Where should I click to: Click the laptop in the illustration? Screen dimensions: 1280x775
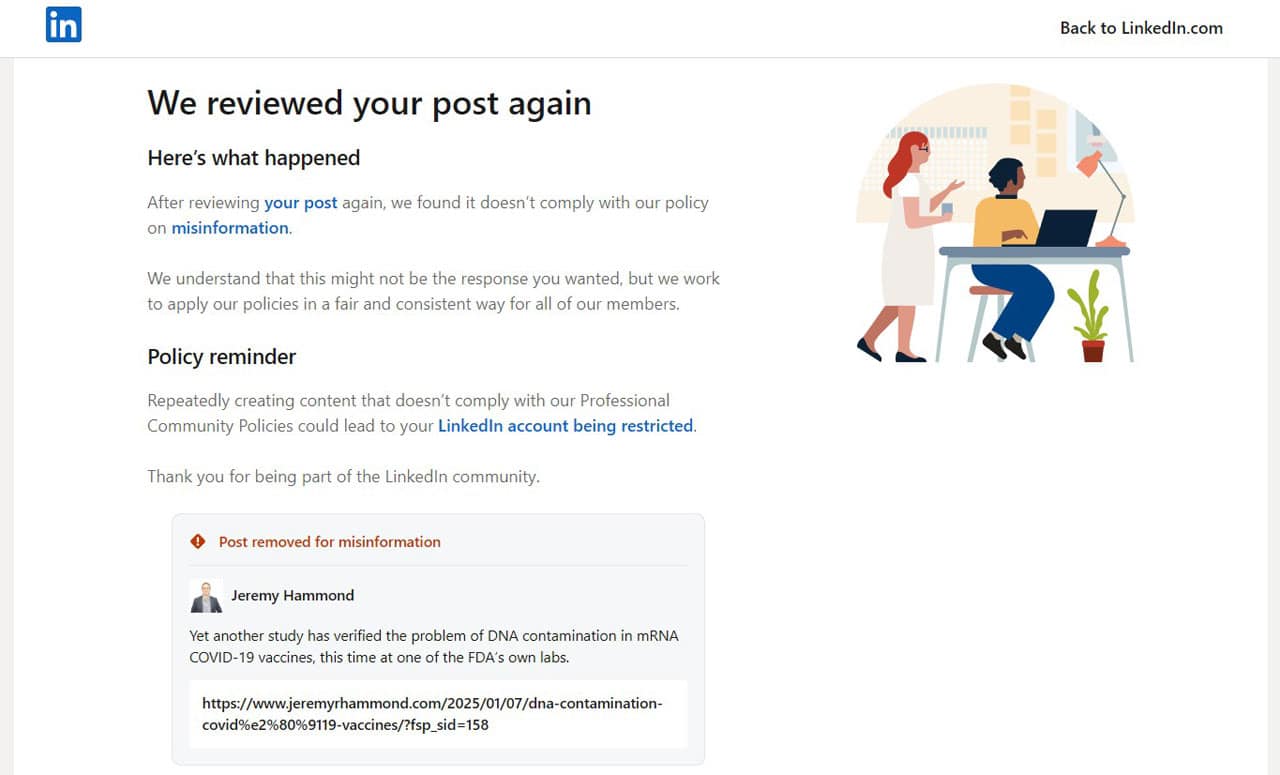click(x=1064, y=229)
